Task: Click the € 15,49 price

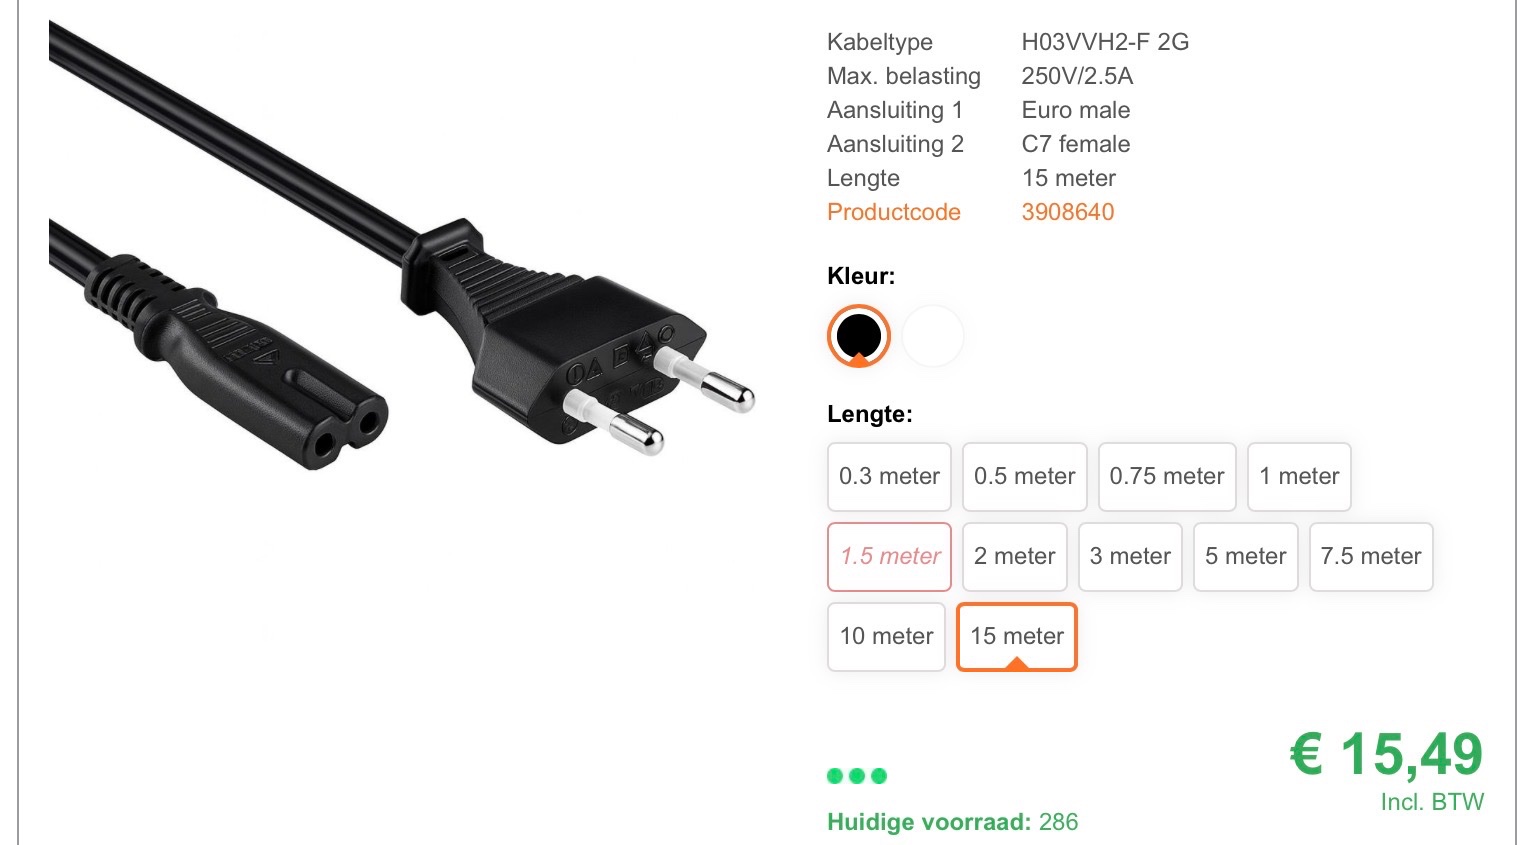Action: pyautogui.click(x=1386, y=754)
